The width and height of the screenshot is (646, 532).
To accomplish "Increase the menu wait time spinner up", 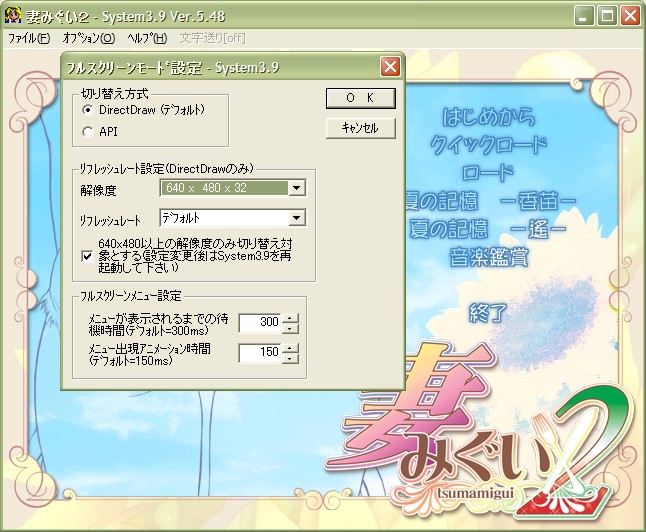I will [290, 318].
